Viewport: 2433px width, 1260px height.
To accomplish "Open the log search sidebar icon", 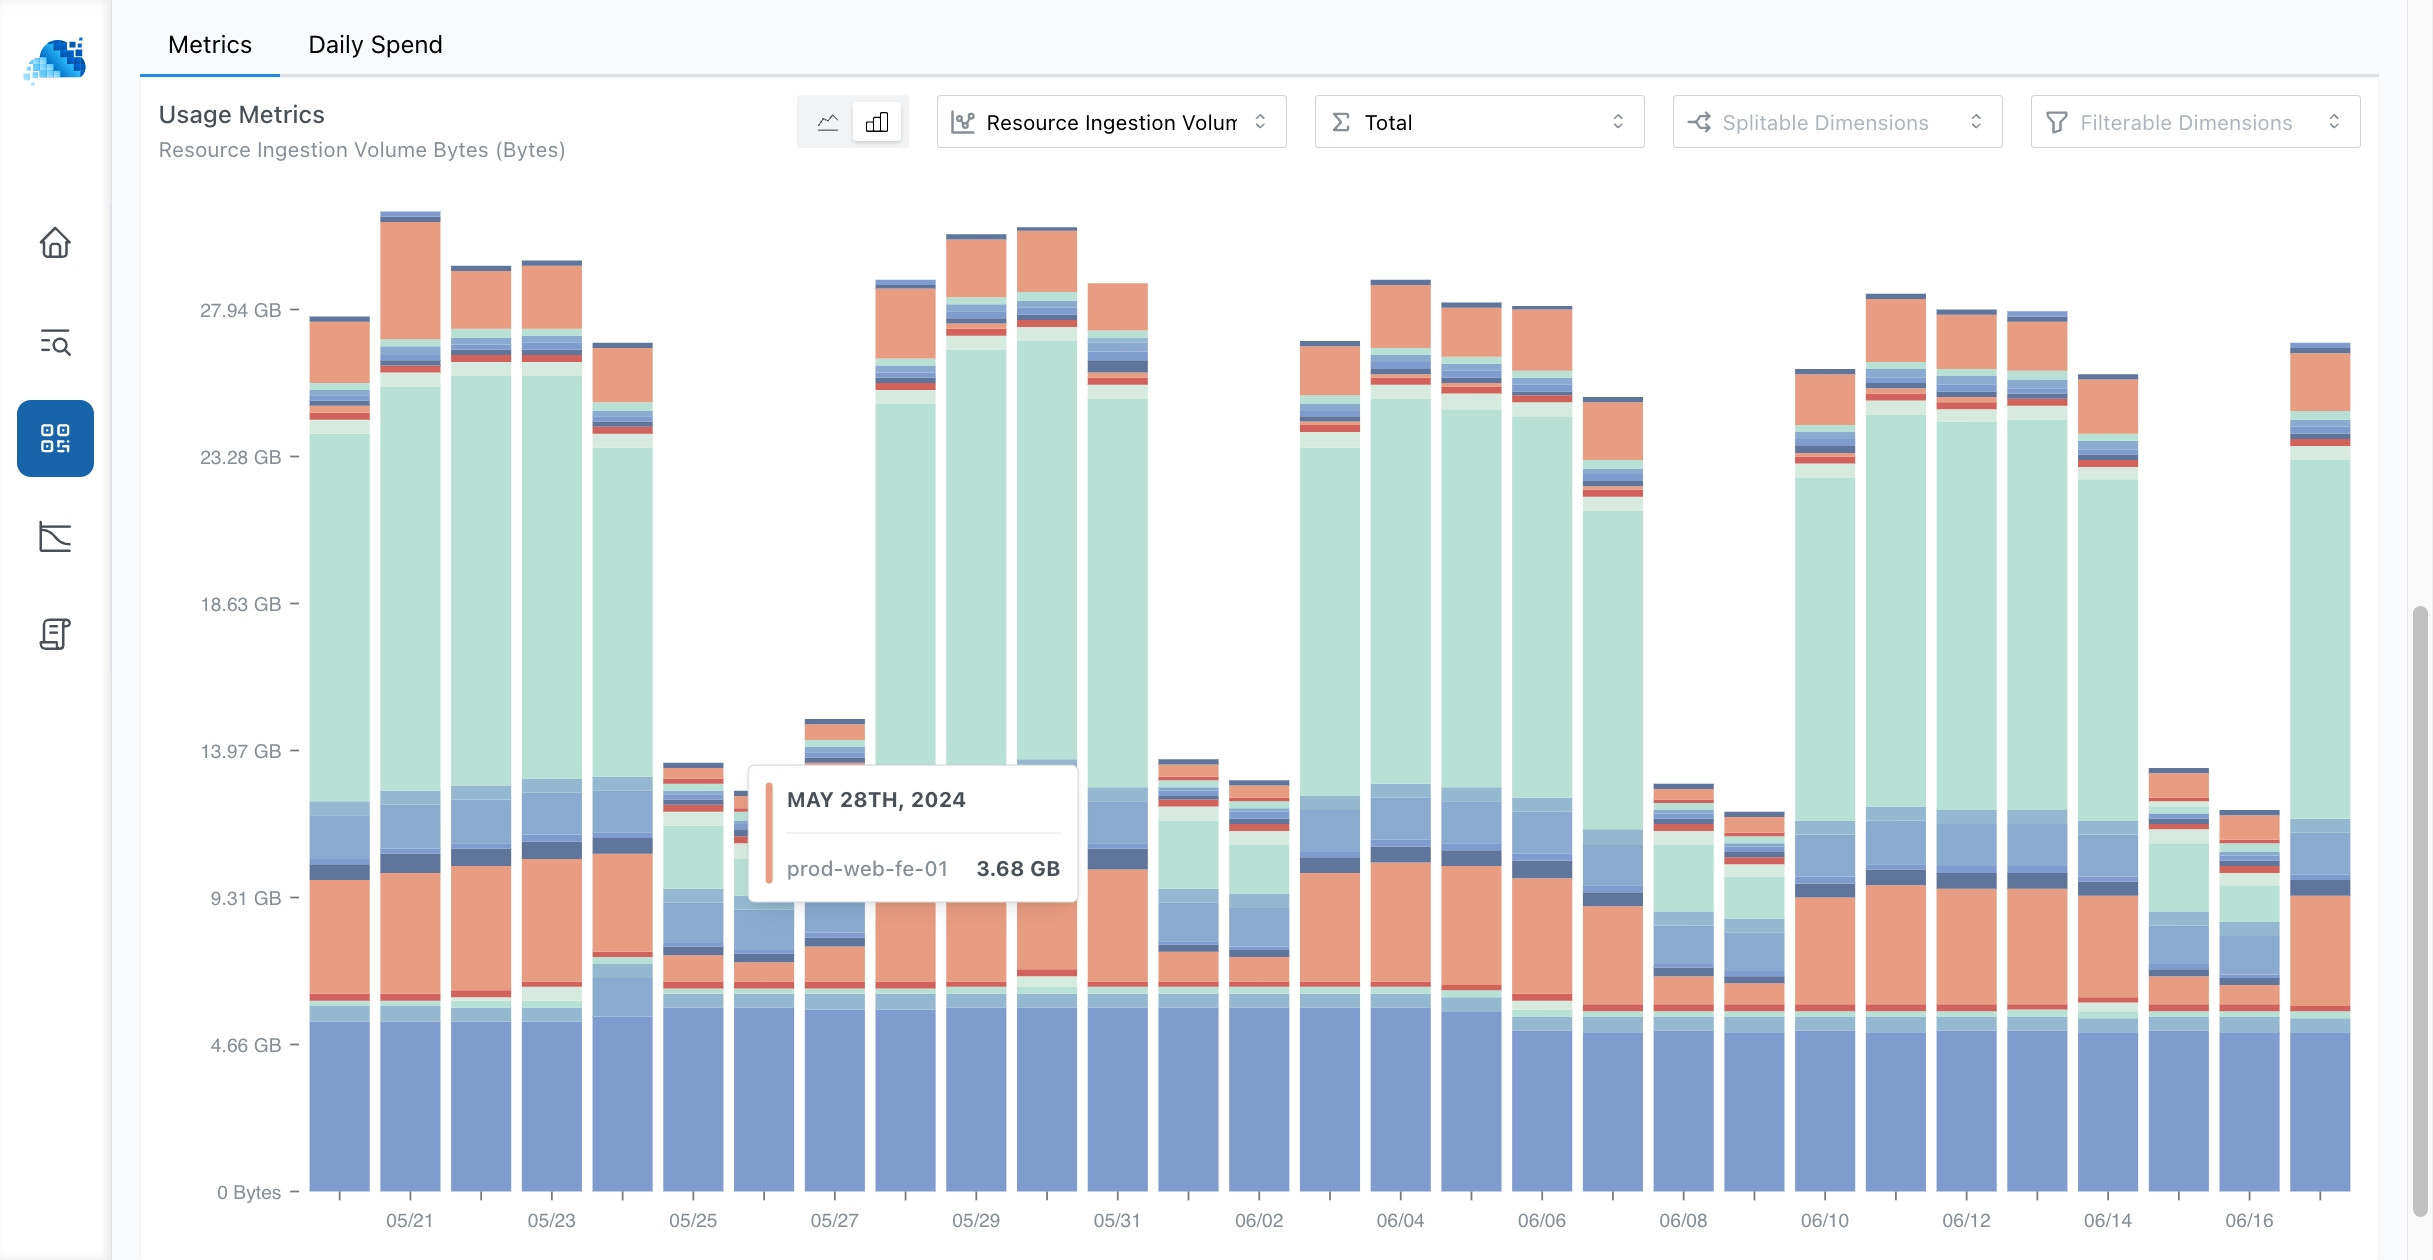I will point(55,342).
